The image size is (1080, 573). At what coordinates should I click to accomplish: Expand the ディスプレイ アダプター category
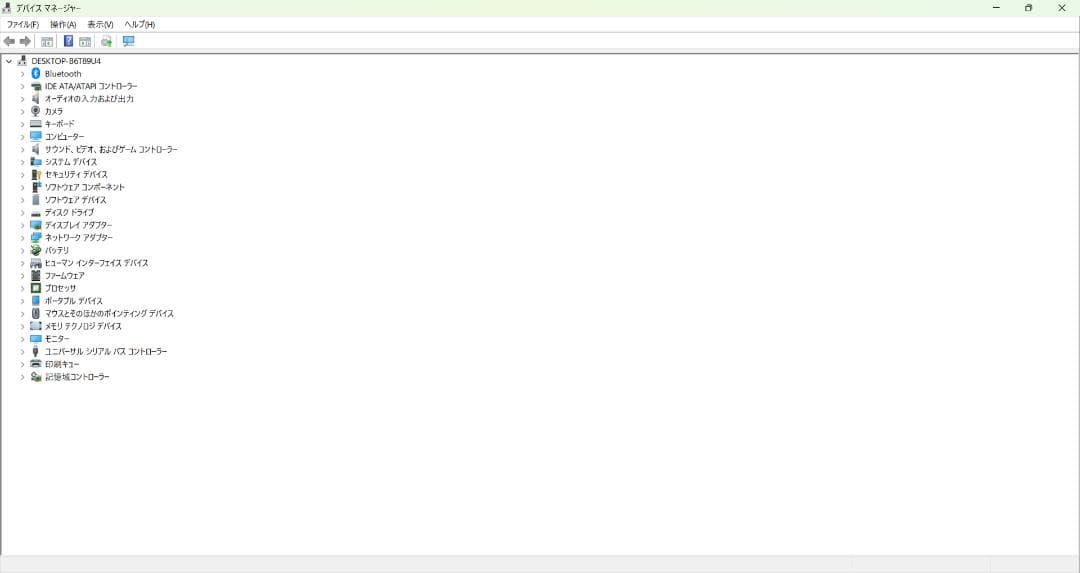pyautogui.click(x=22, y=225)
